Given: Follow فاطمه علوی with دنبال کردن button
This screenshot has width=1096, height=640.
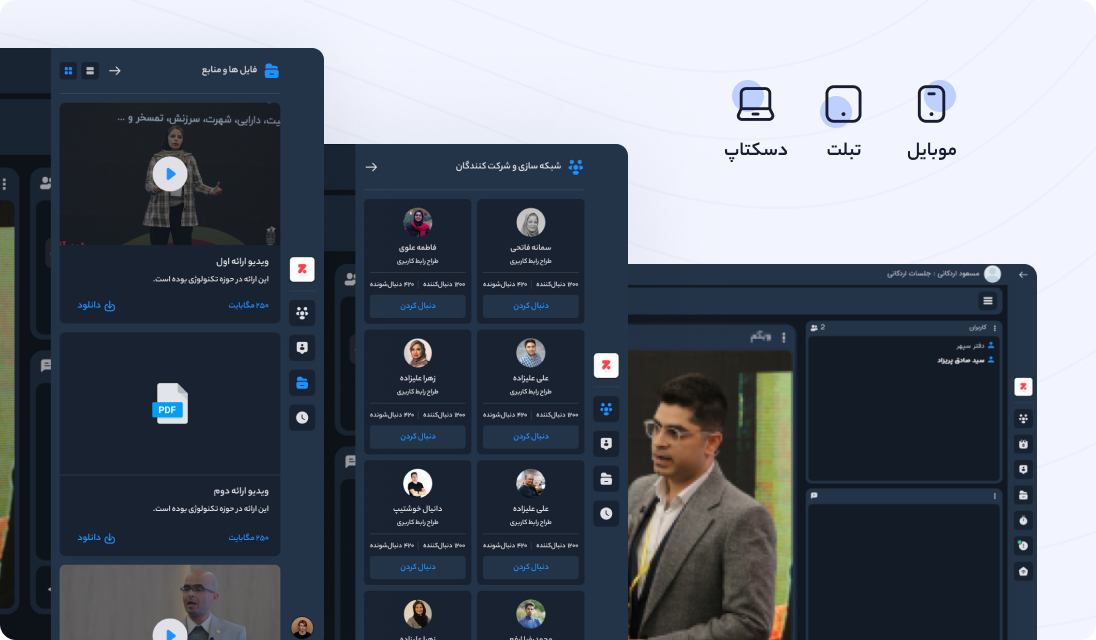Looking at the screenshot, I should 418,306.
